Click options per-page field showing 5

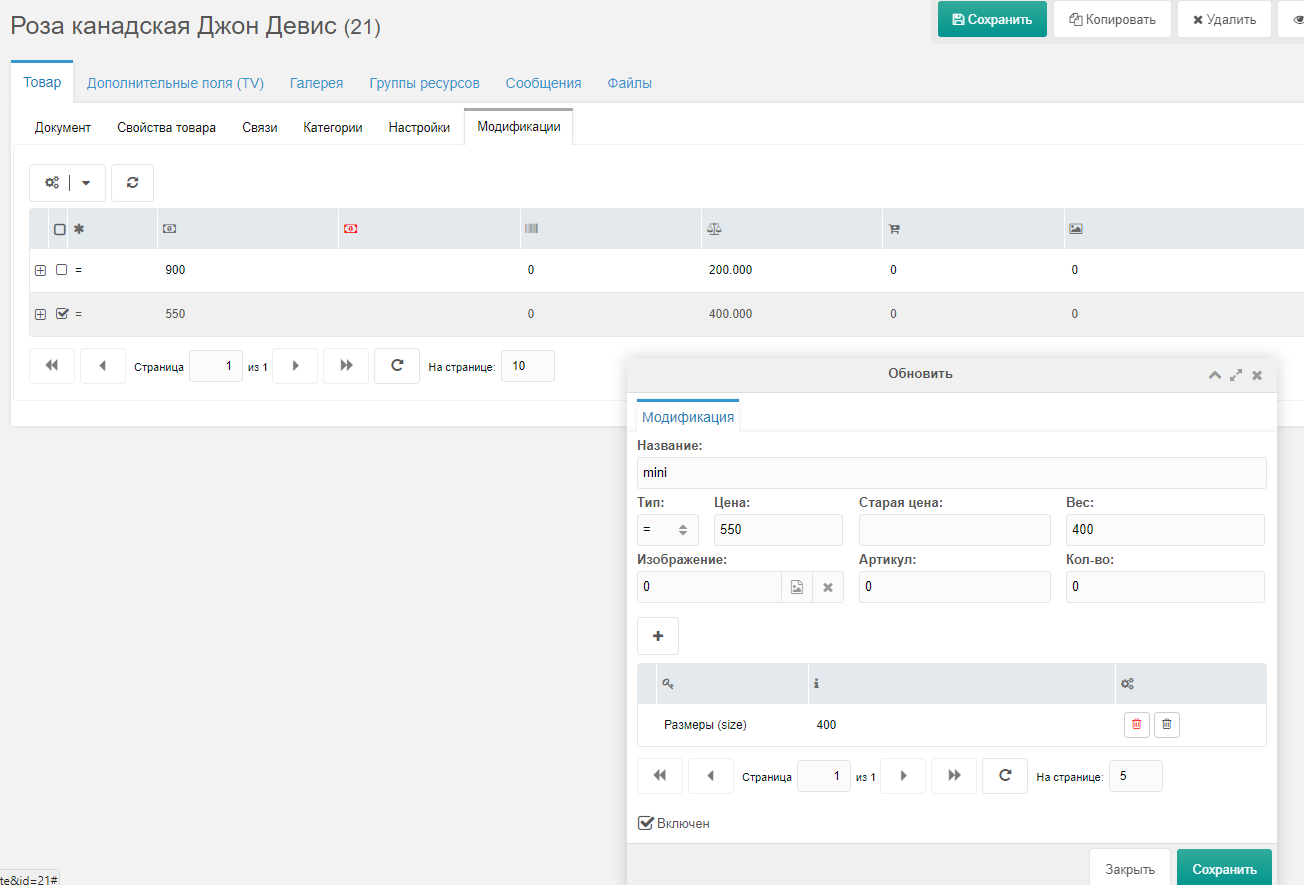1136,776
